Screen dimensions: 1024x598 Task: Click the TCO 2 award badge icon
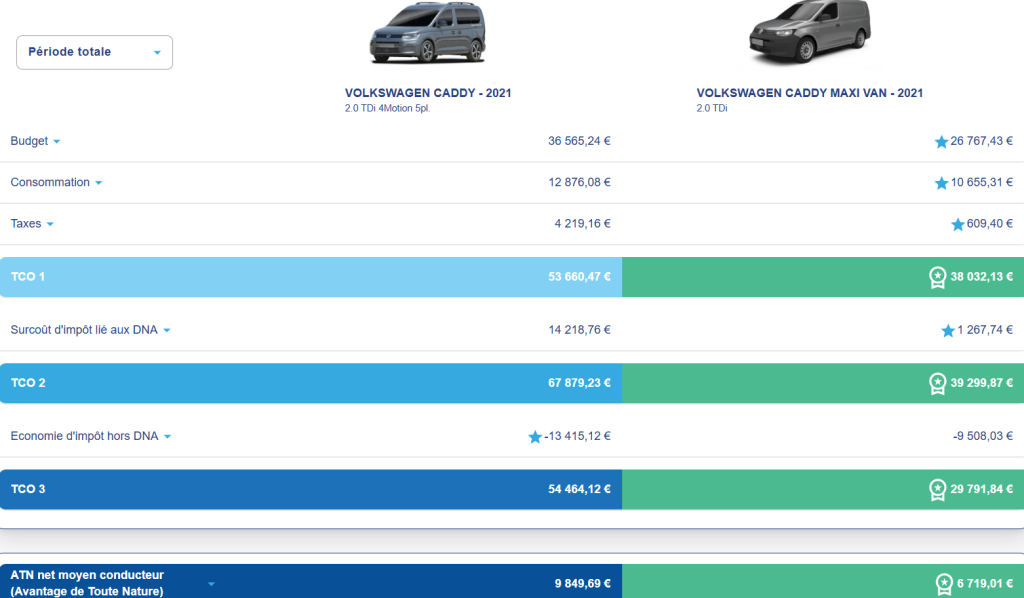point(937,383)
